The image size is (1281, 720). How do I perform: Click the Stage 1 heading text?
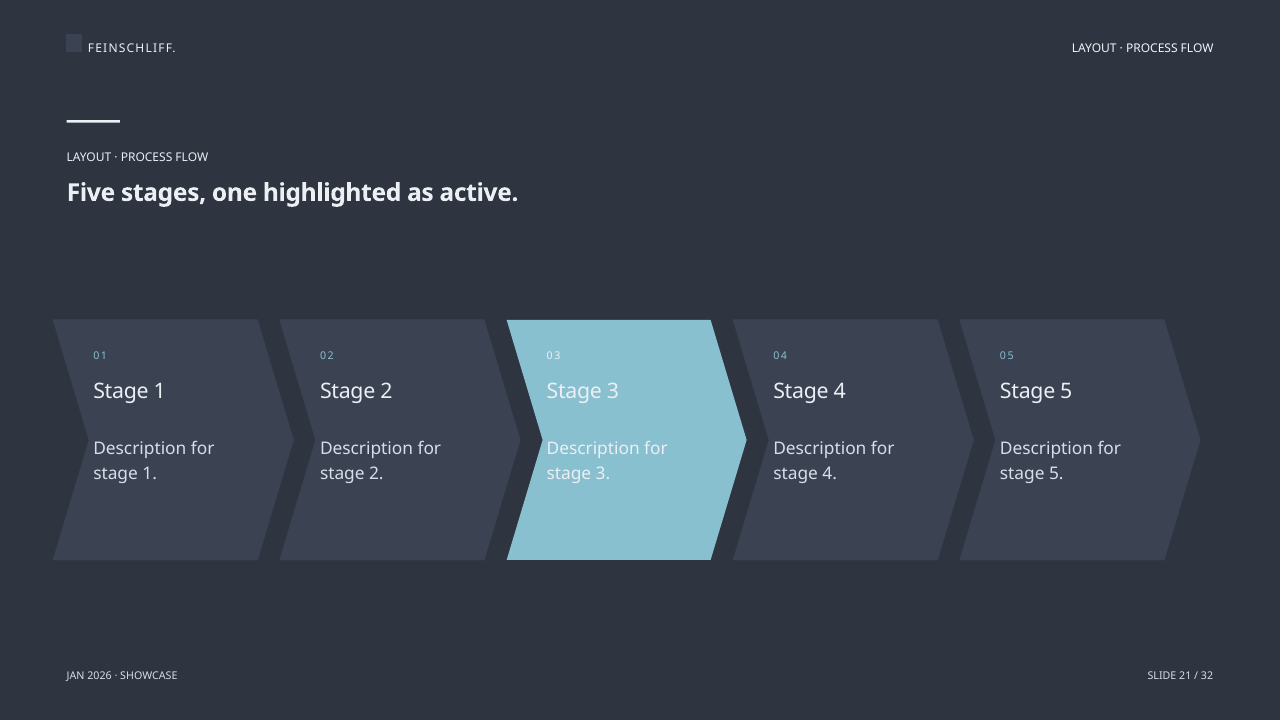pyautogui.click(x=129, y=391)
